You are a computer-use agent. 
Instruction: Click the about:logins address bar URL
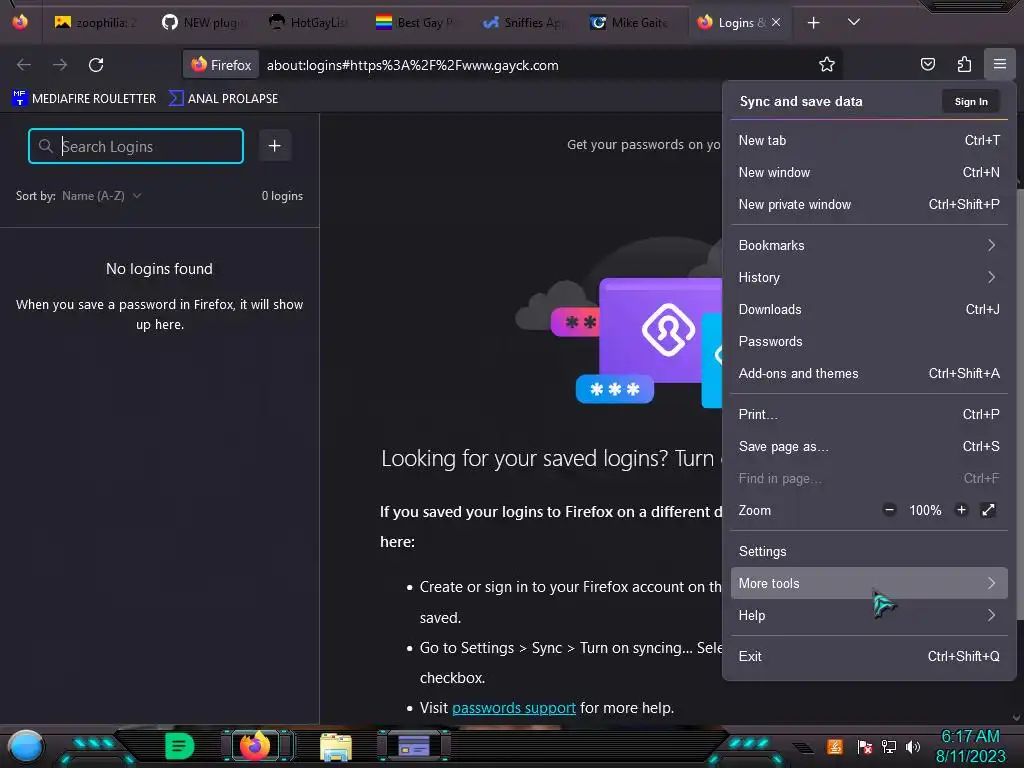pyautogui.click(x=412, y=65)
